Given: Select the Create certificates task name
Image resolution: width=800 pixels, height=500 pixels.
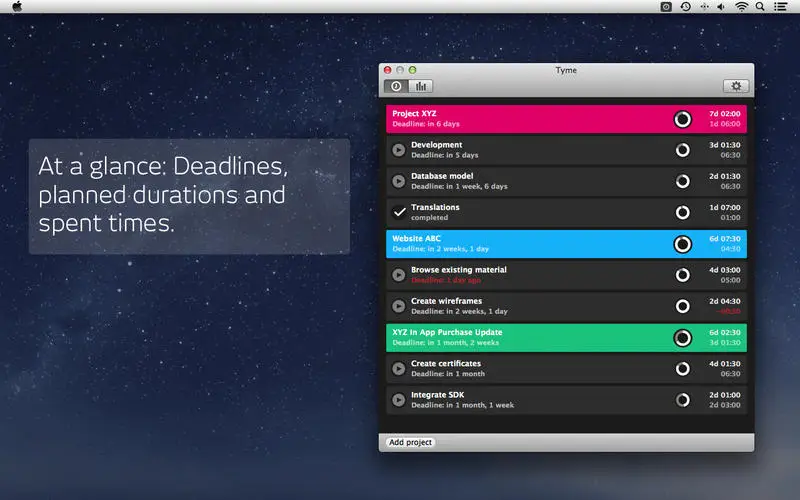Looking at the screenshot, I should [x=446, y=364].
